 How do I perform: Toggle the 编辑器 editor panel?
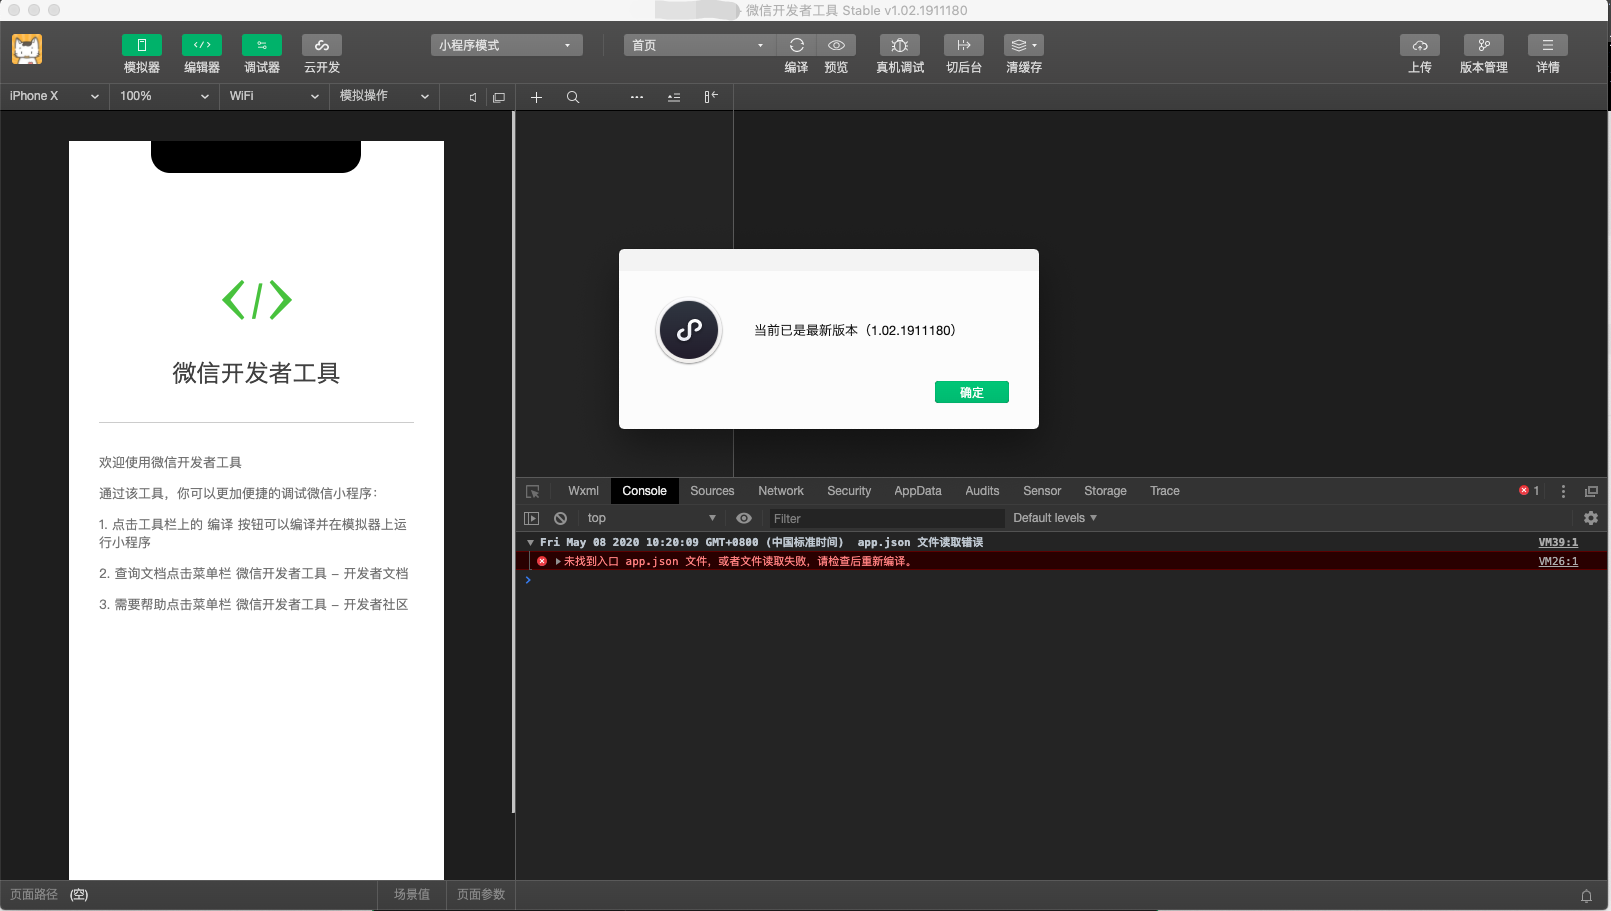tap(202, 45)
